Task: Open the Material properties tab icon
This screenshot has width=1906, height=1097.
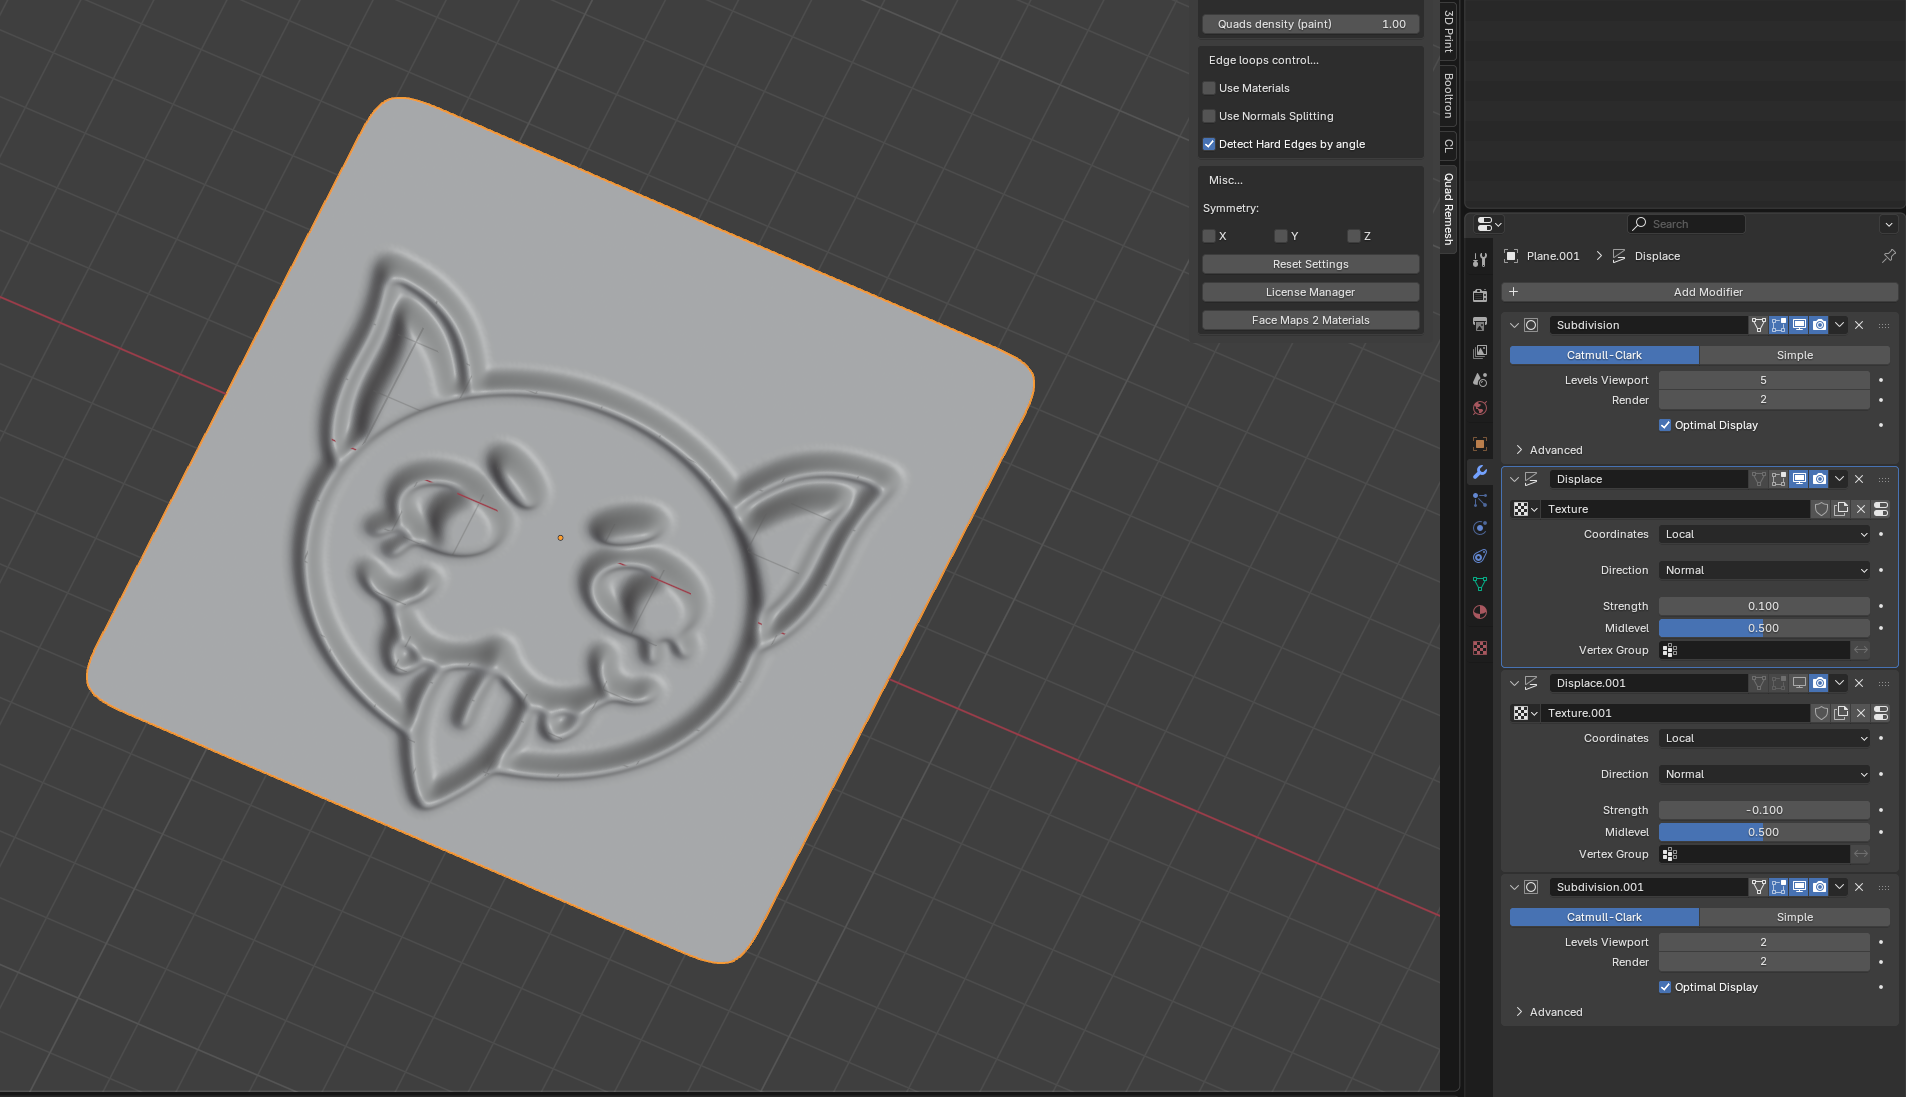Action: [x=1480, y=612]
